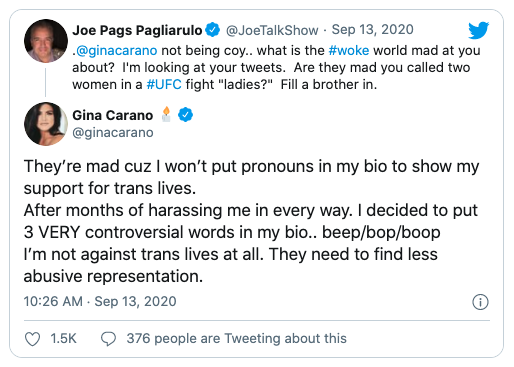Click the Gina Carano display name
The image size is (514, 367).
click(x=113, y=115)
